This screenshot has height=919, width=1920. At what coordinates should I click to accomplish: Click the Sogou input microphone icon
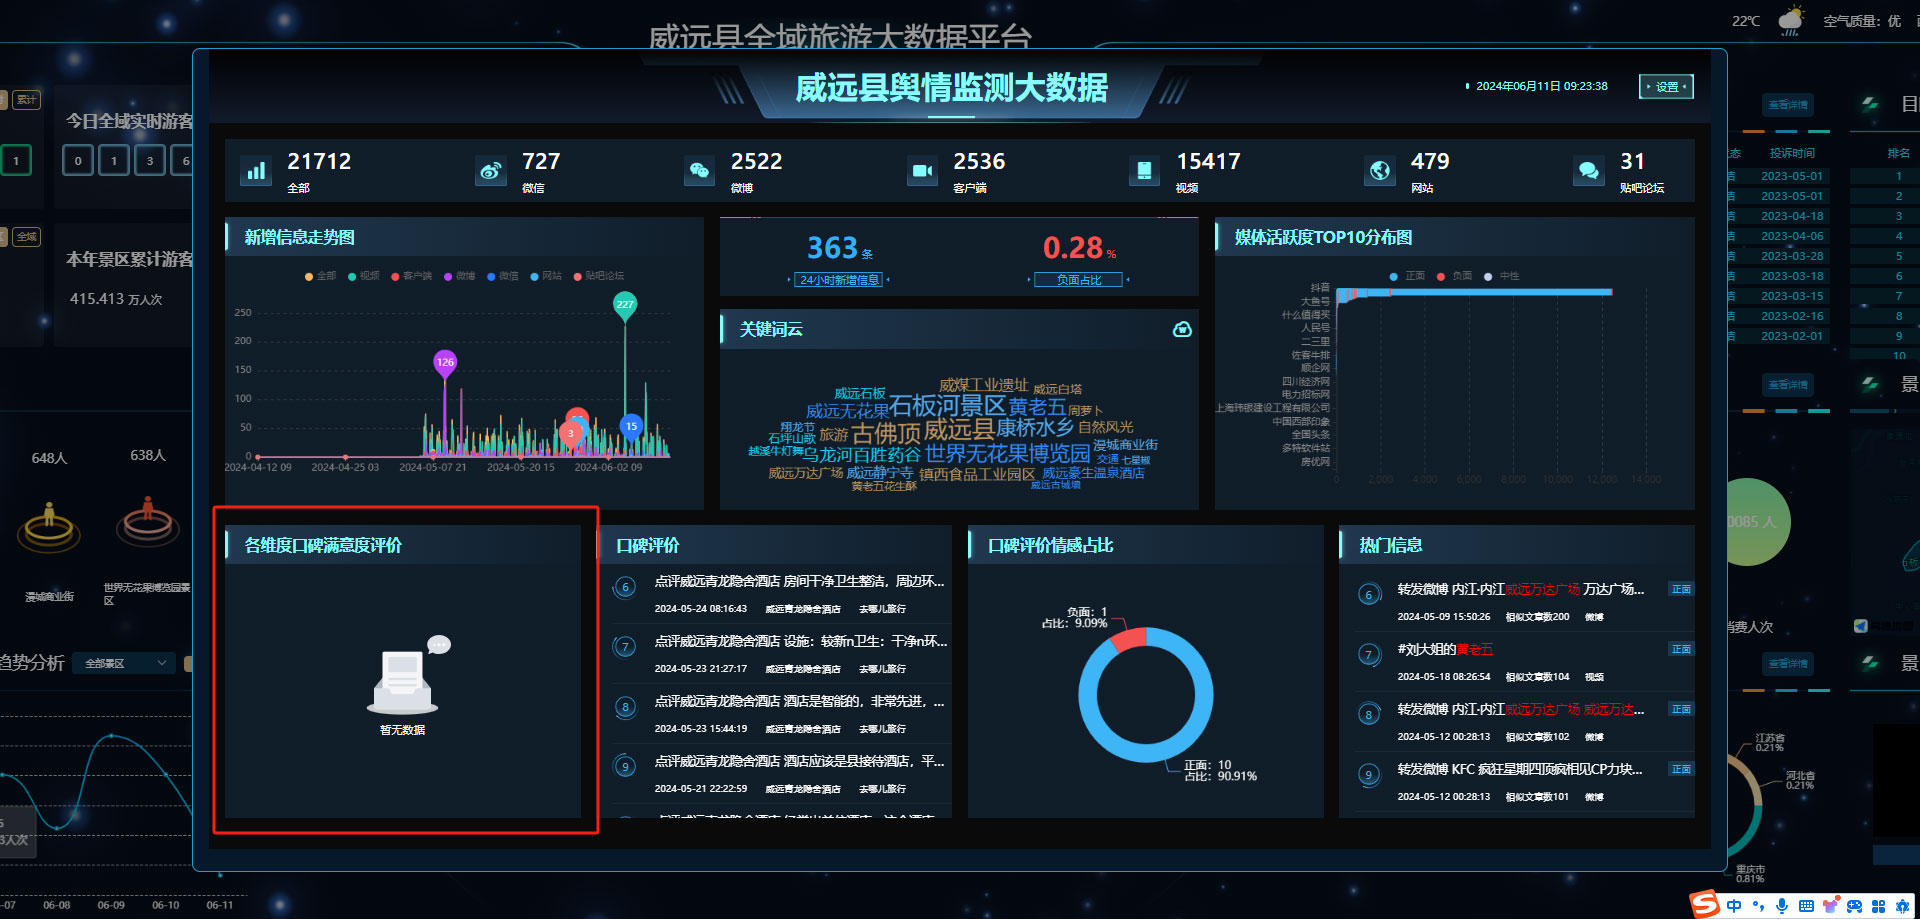pos(1781,905)
